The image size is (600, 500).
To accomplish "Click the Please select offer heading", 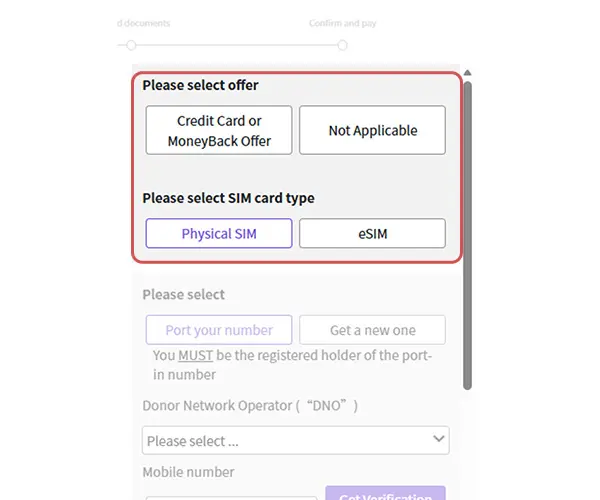I will click(x=201, y=85).
